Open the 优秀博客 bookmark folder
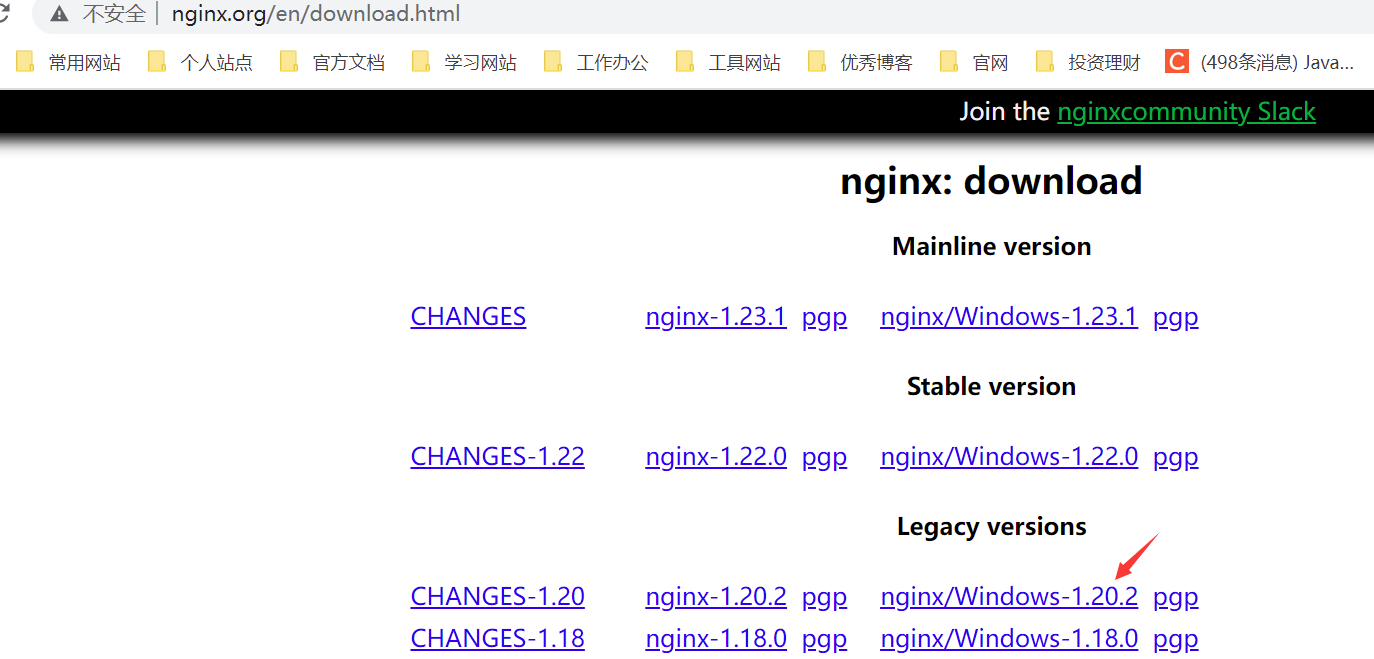This screenshot has width=1374, height=659. point(860,62)
